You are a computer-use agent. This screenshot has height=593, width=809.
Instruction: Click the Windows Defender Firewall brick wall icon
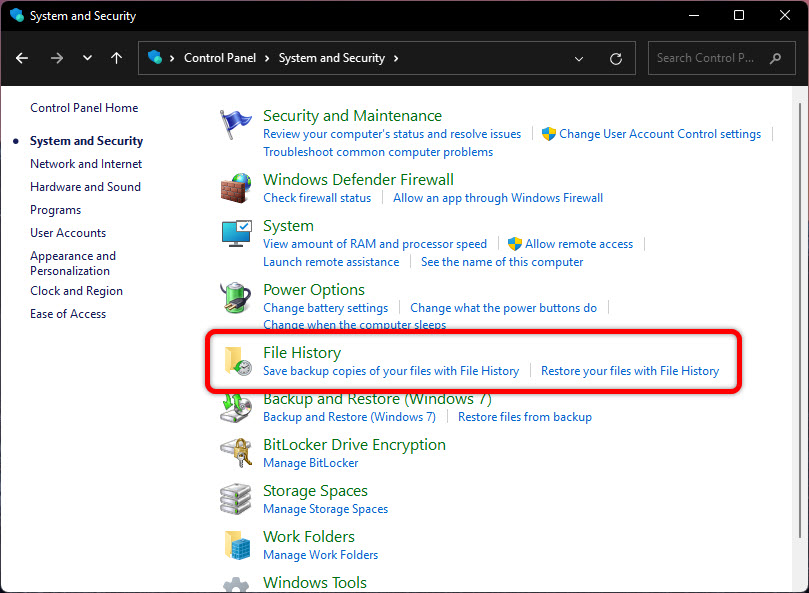236,188
